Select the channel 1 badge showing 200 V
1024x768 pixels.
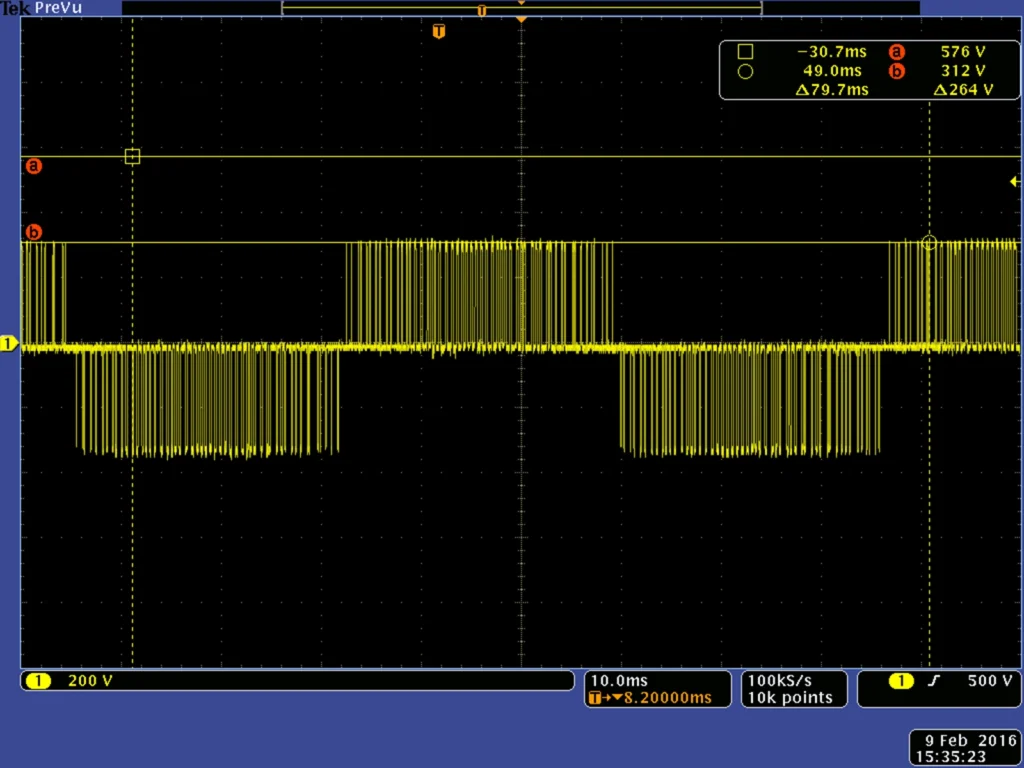(x=38, y=681)
